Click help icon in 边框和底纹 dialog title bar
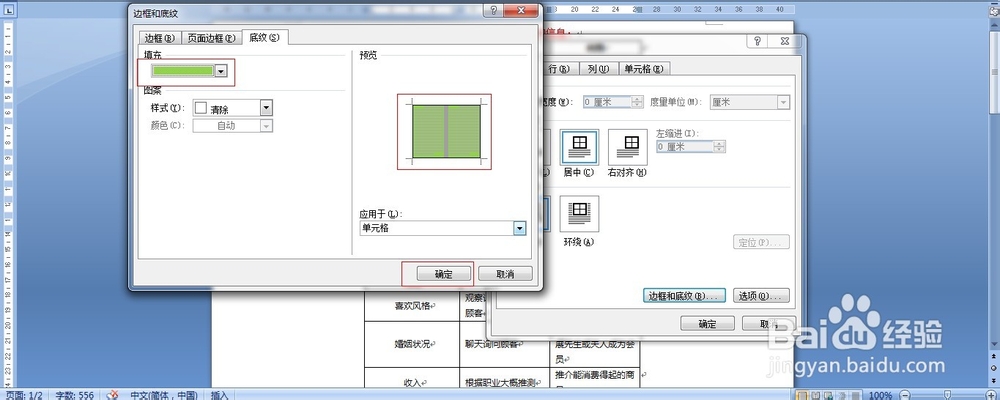 point(494,10)
